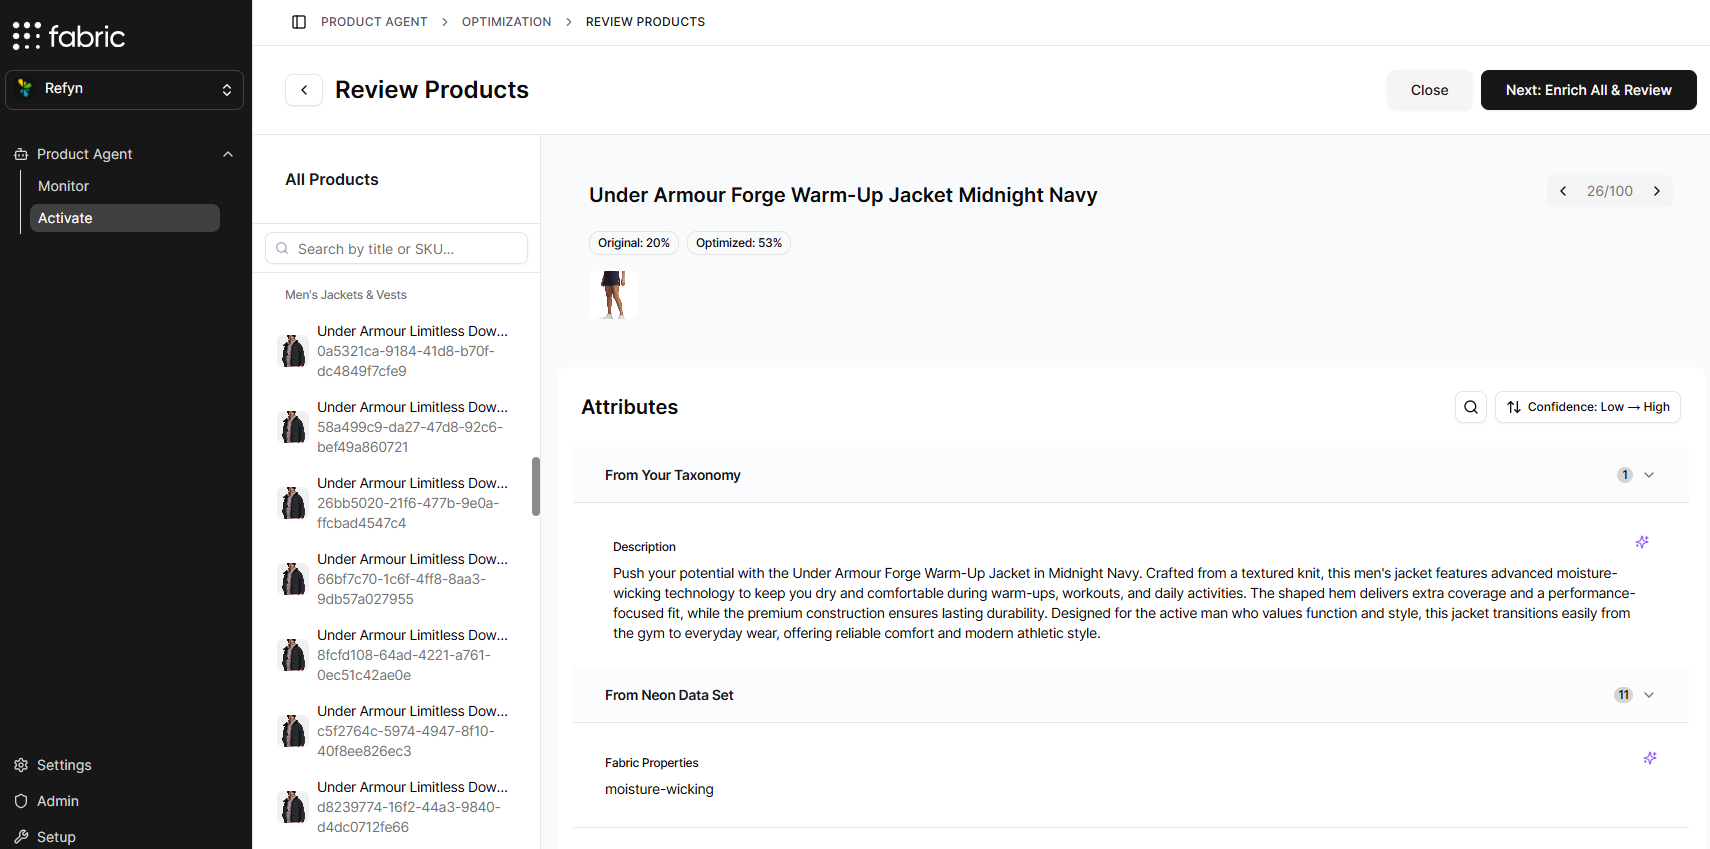Select product with SKU c5f2764c-5974-4947-8f10
Screen dimensions: 1710x849
(396, 731)
